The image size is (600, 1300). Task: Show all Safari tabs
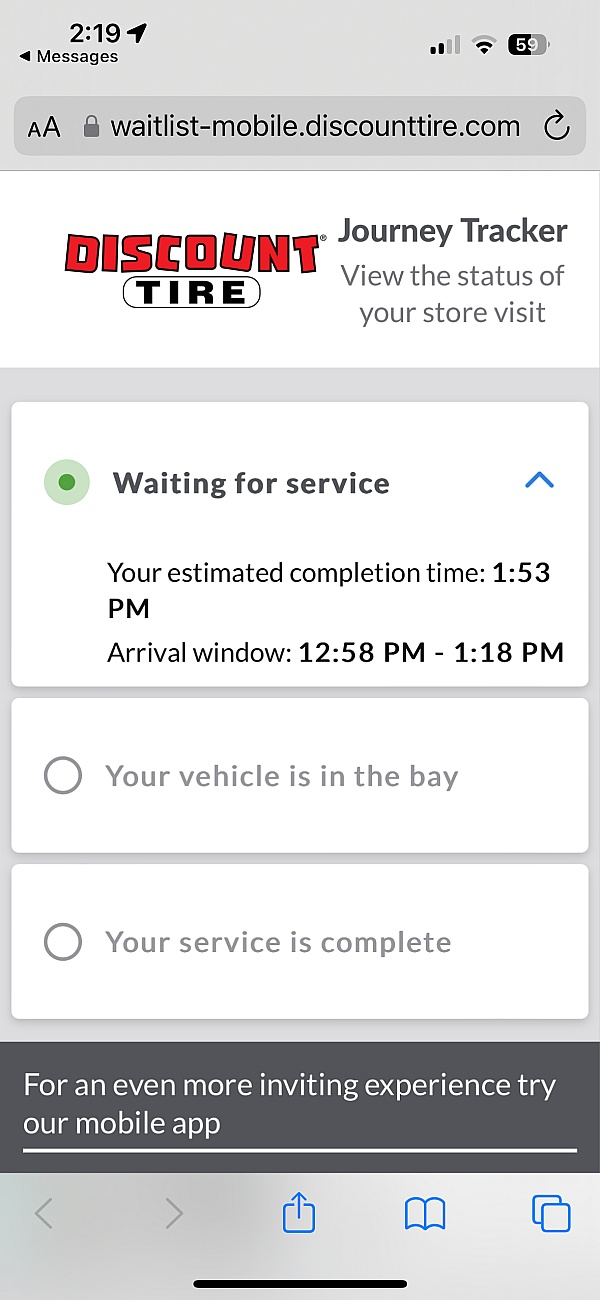[x=551, y=1214]
